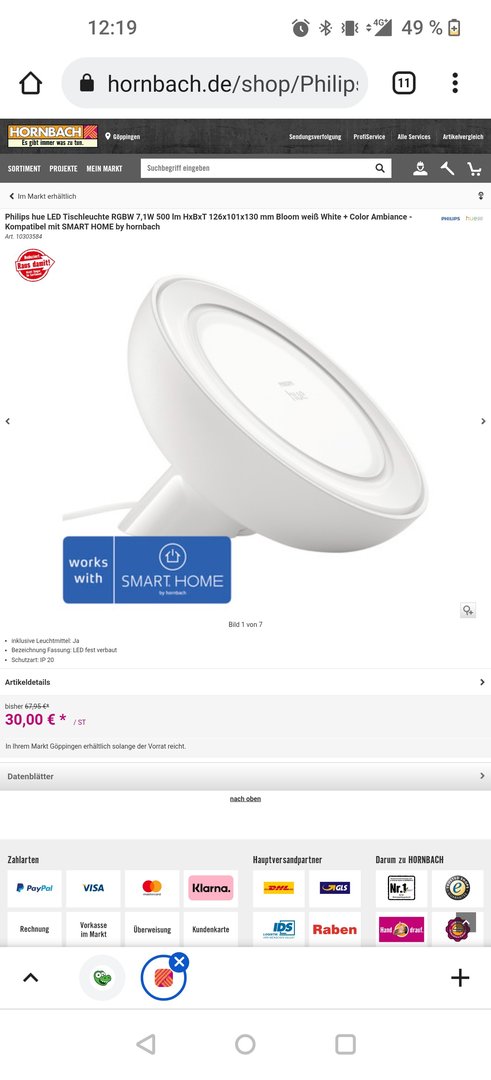Viewport: 491px width, 1080px height.
Task: Click the hammer tools icon in header
Action: (x=447, y=168)
